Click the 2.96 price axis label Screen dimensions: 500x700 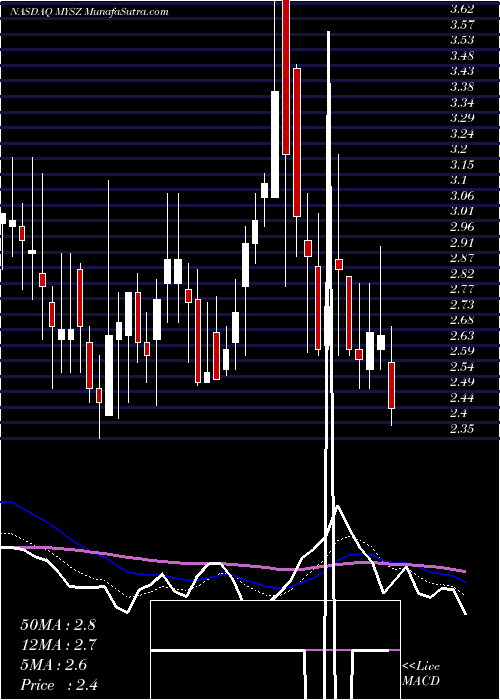point(462,227)
